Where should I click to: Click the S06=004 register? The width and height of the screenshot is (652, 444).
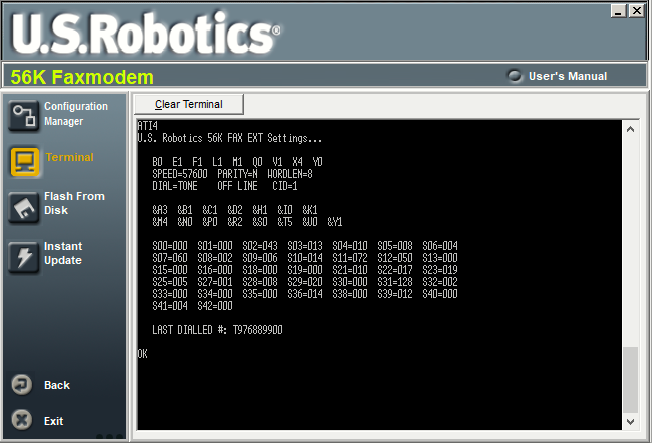pyautogui.click(x=440, y=246)
